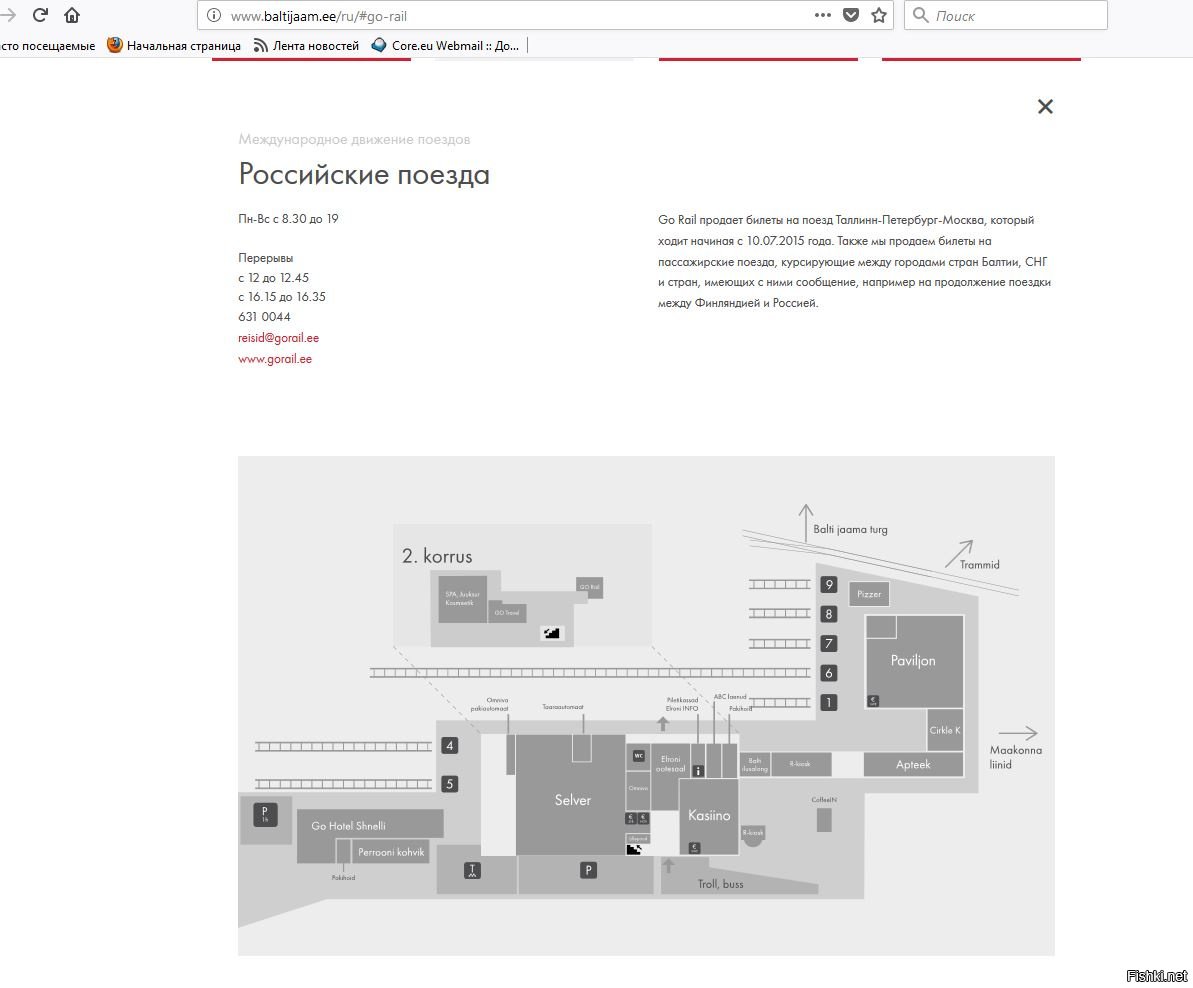This screenshot has height=988, width=1193.
Task: Reload the current page
Action: (x=40, y=14)
